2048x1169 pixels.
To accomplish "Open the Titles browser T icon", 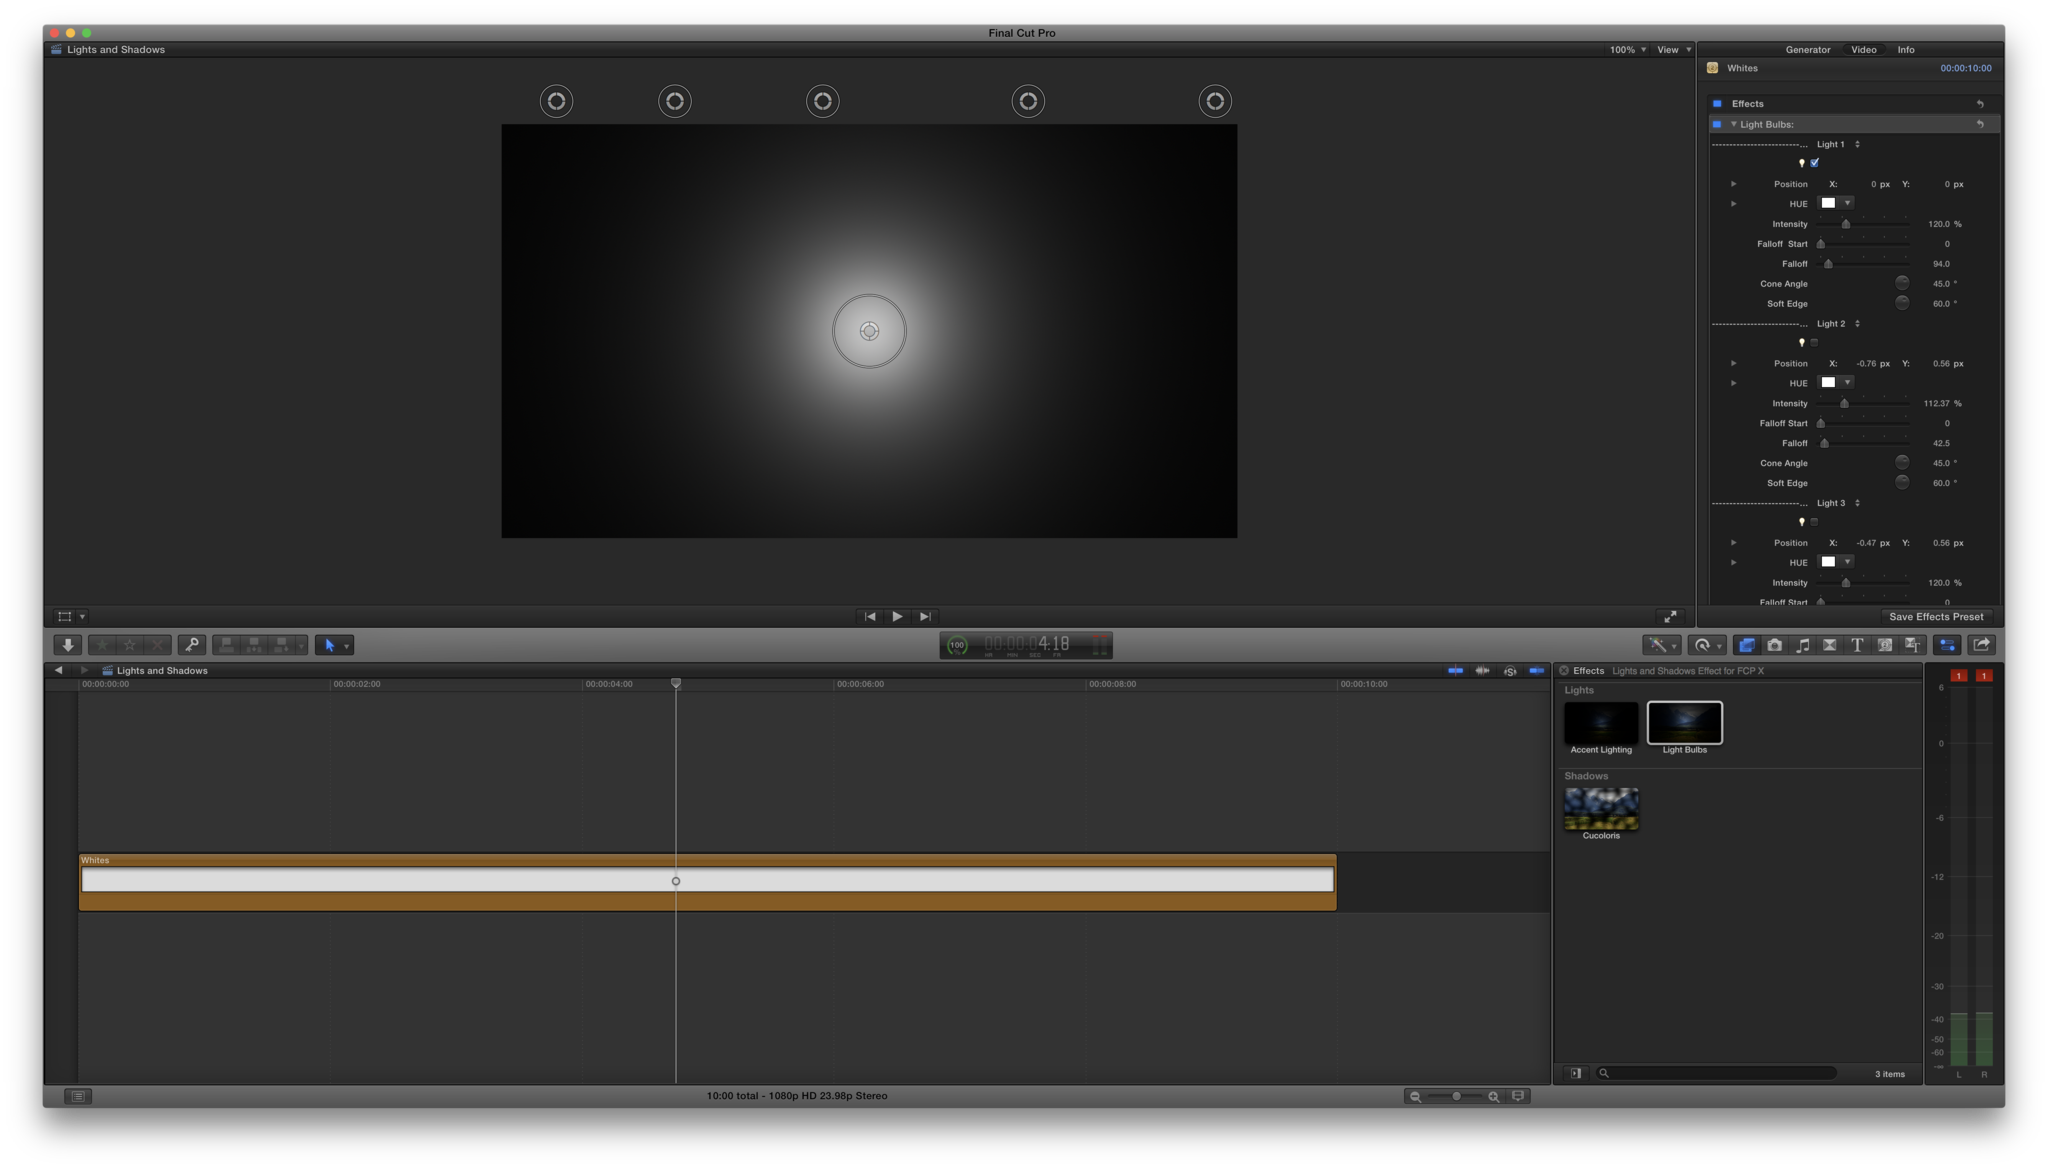I will (x=1857, y=645).
